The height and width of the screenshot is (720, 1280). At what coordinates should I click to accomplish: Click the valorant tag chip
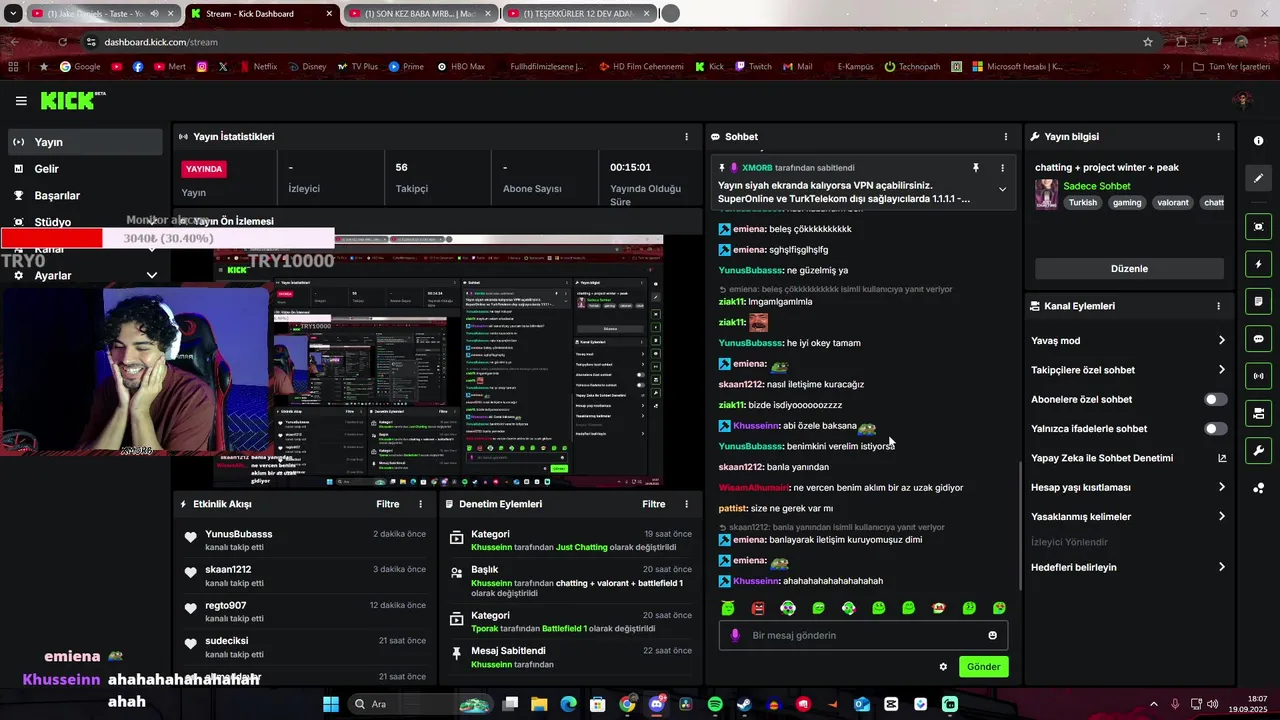click(x=1173, y=202)
